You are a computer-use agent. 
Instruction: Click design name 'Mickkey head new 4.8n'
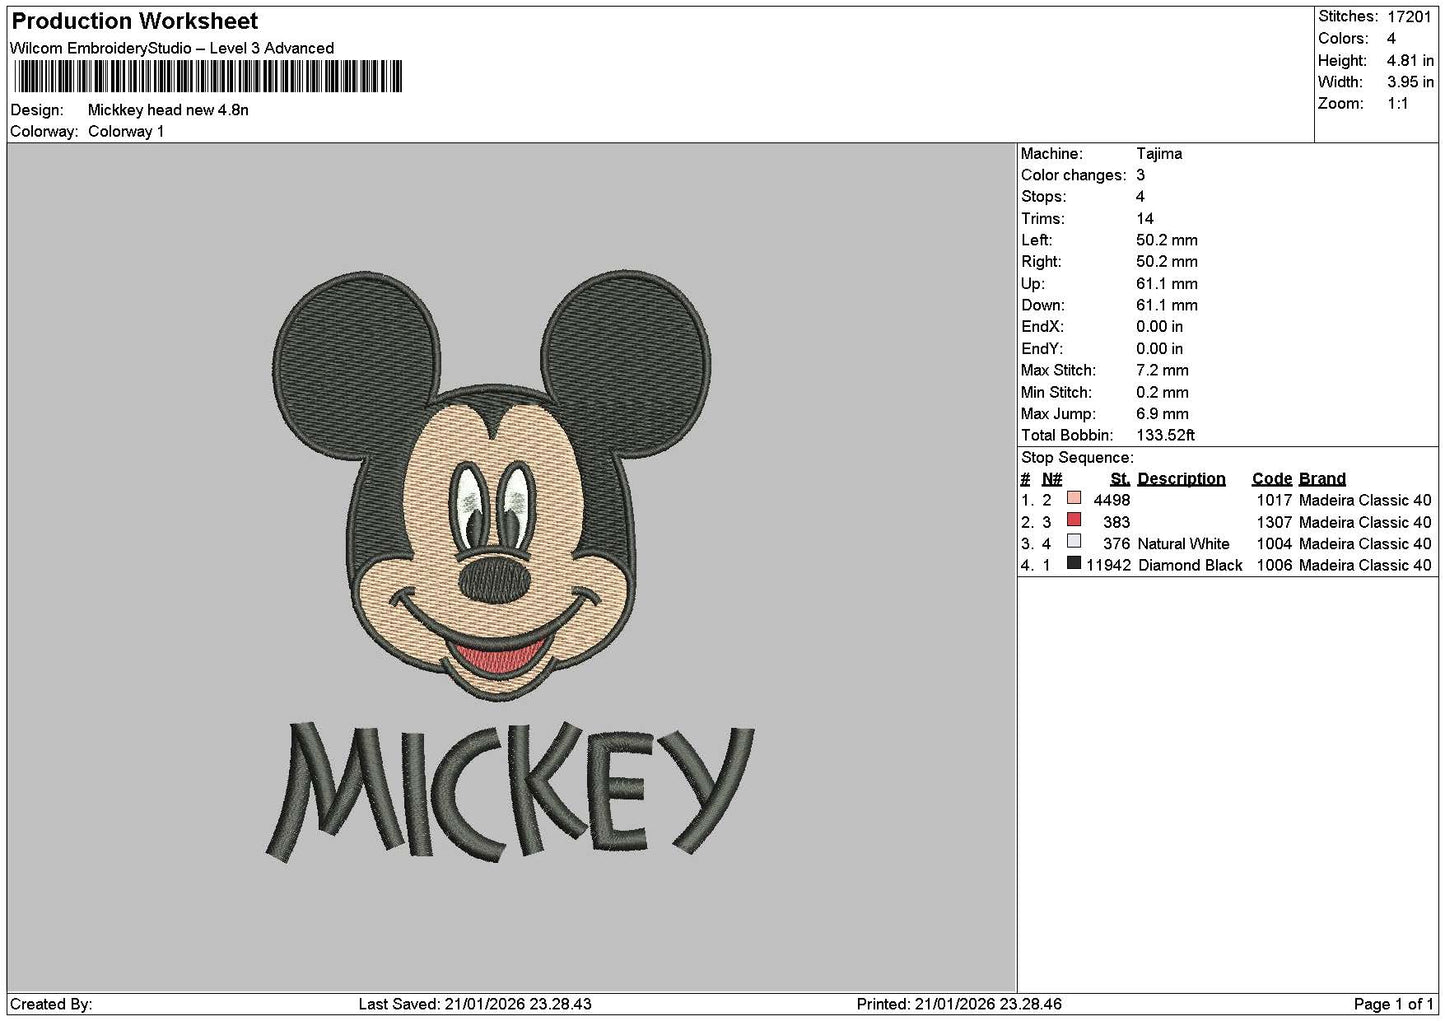coord(168,110)
